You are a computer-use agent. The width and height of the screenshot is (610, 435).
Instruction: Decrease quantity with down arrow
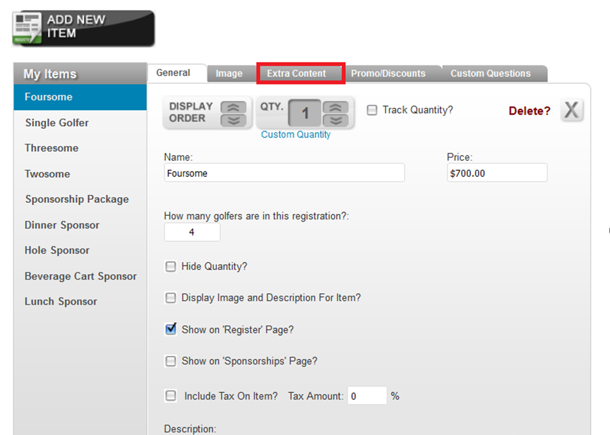[x=335, y=120]
